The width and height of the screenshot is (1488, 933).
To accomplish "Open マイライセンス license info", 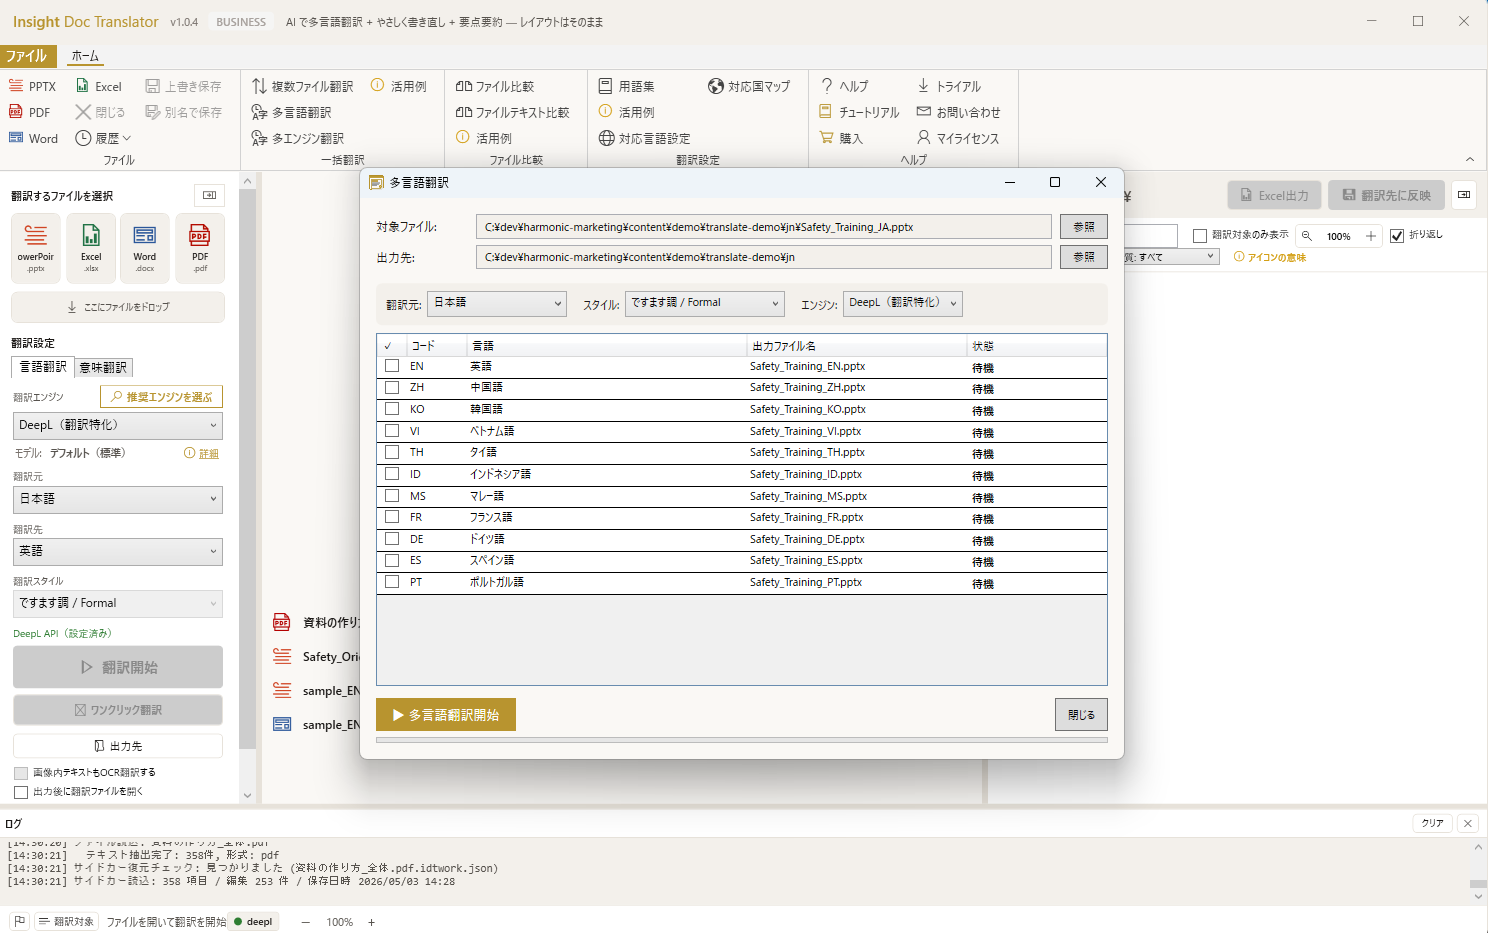I will (x=957, y=138).
